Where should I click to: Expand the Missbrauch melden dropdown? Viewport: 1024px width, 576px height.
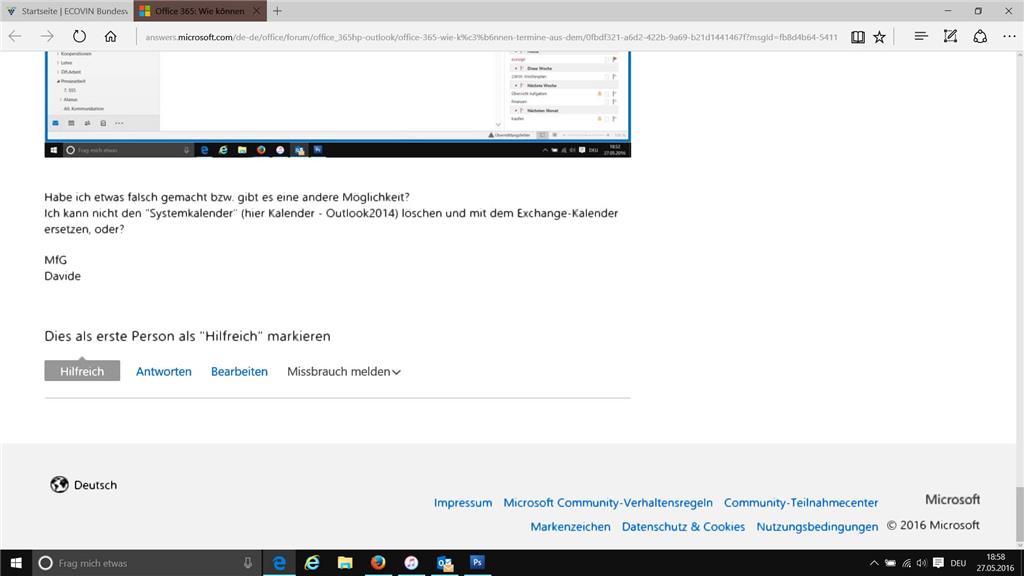344,372
